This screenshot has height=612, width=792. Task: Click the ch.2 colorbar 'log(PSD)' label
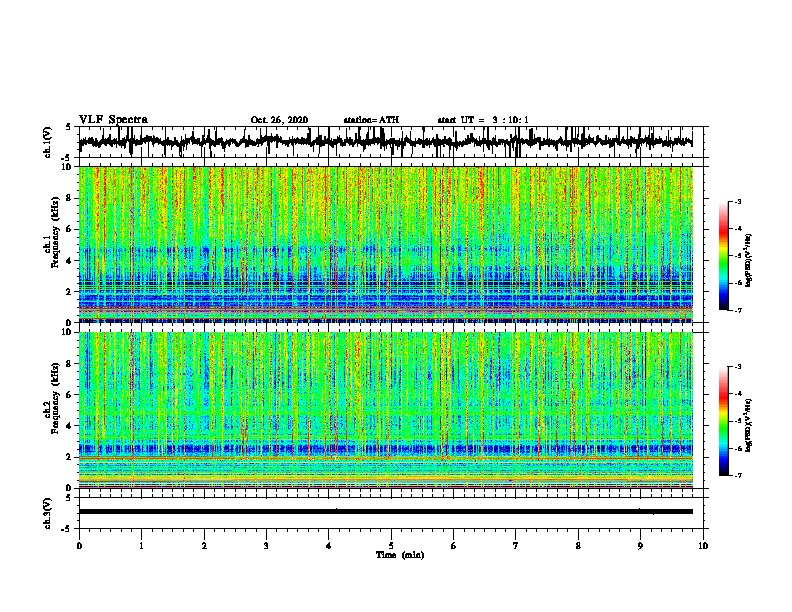(749, 425)
